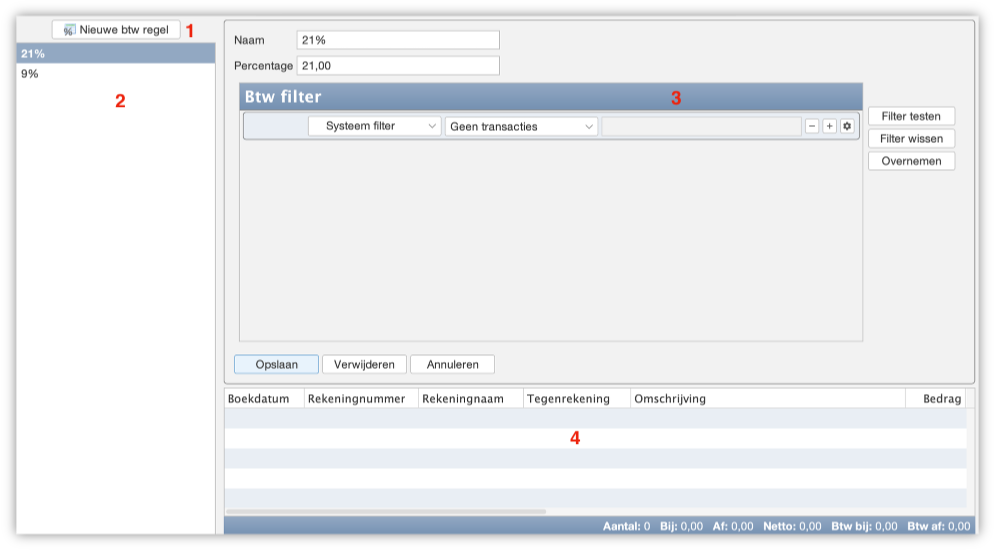Sort transactions by Omschrijving column header
Image resolution: width=994 pixels, height=550 pixels.
click(766, 399)
